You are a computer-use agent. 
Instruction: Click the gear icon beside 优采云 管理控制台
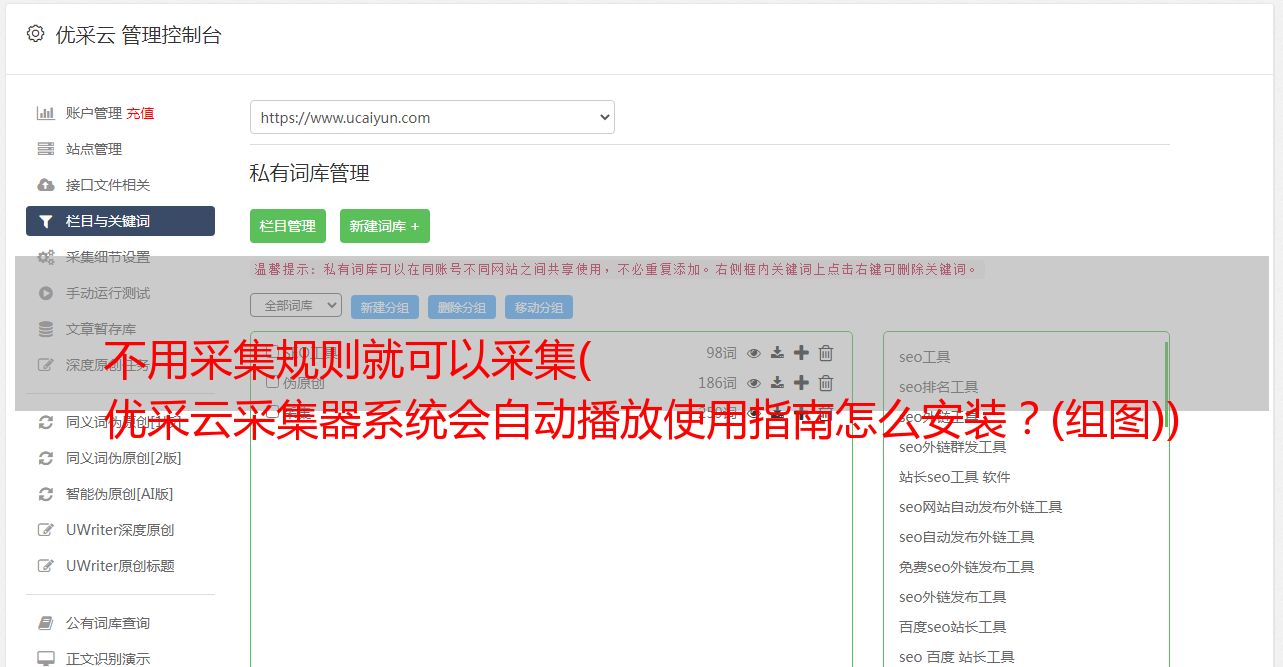pos(35,34)
